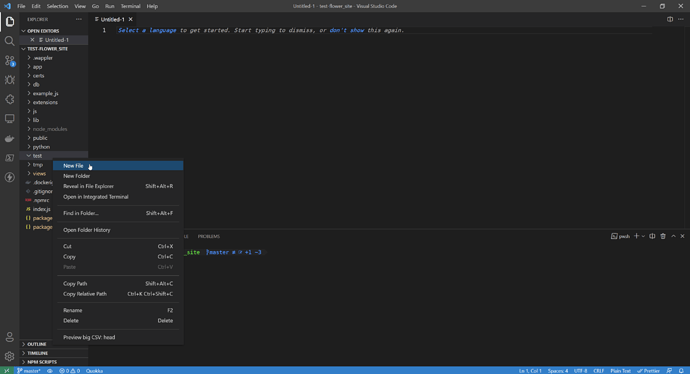Open the Docker sidebar view
Viewport: 690px width, 374px height.
pyautogui.click(x=9, y=139)
